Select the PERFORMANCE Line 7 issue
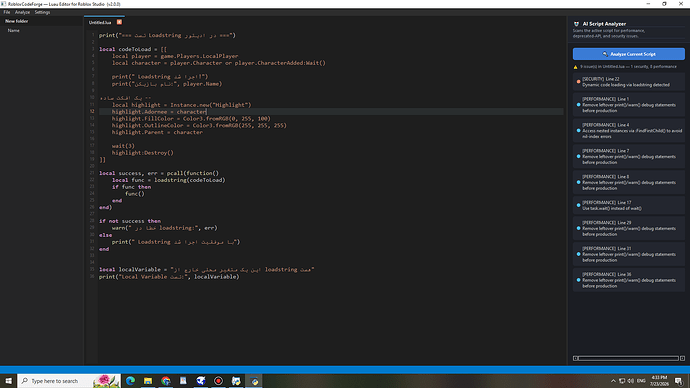The width and height of the screenshot is (690, 388). click(x=628, y=156)
